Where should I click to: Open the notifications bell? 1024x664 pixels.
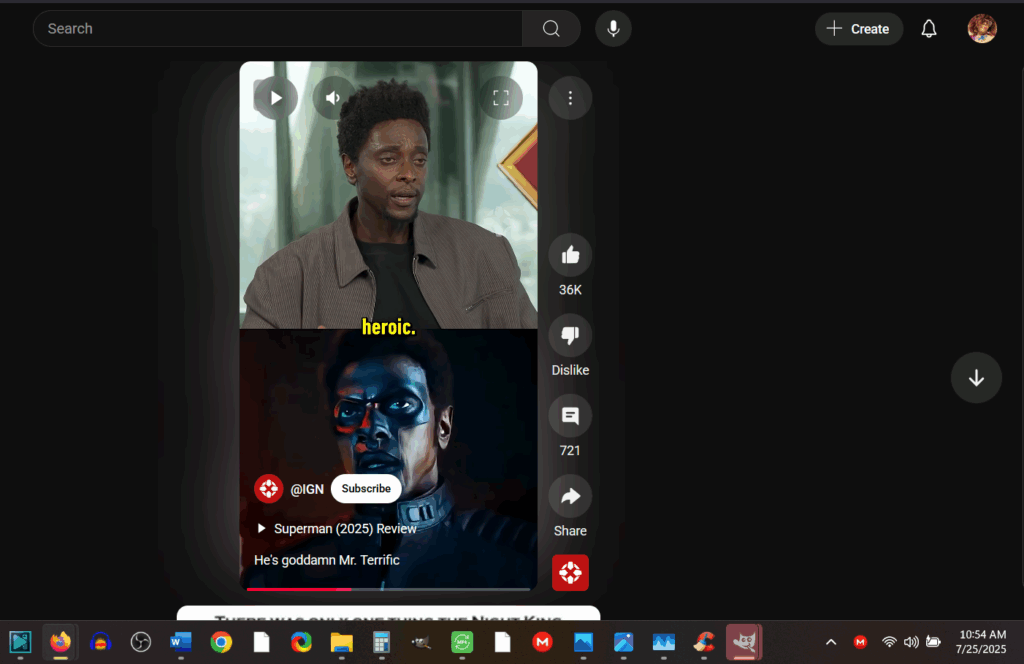click(x=929, y=29)
